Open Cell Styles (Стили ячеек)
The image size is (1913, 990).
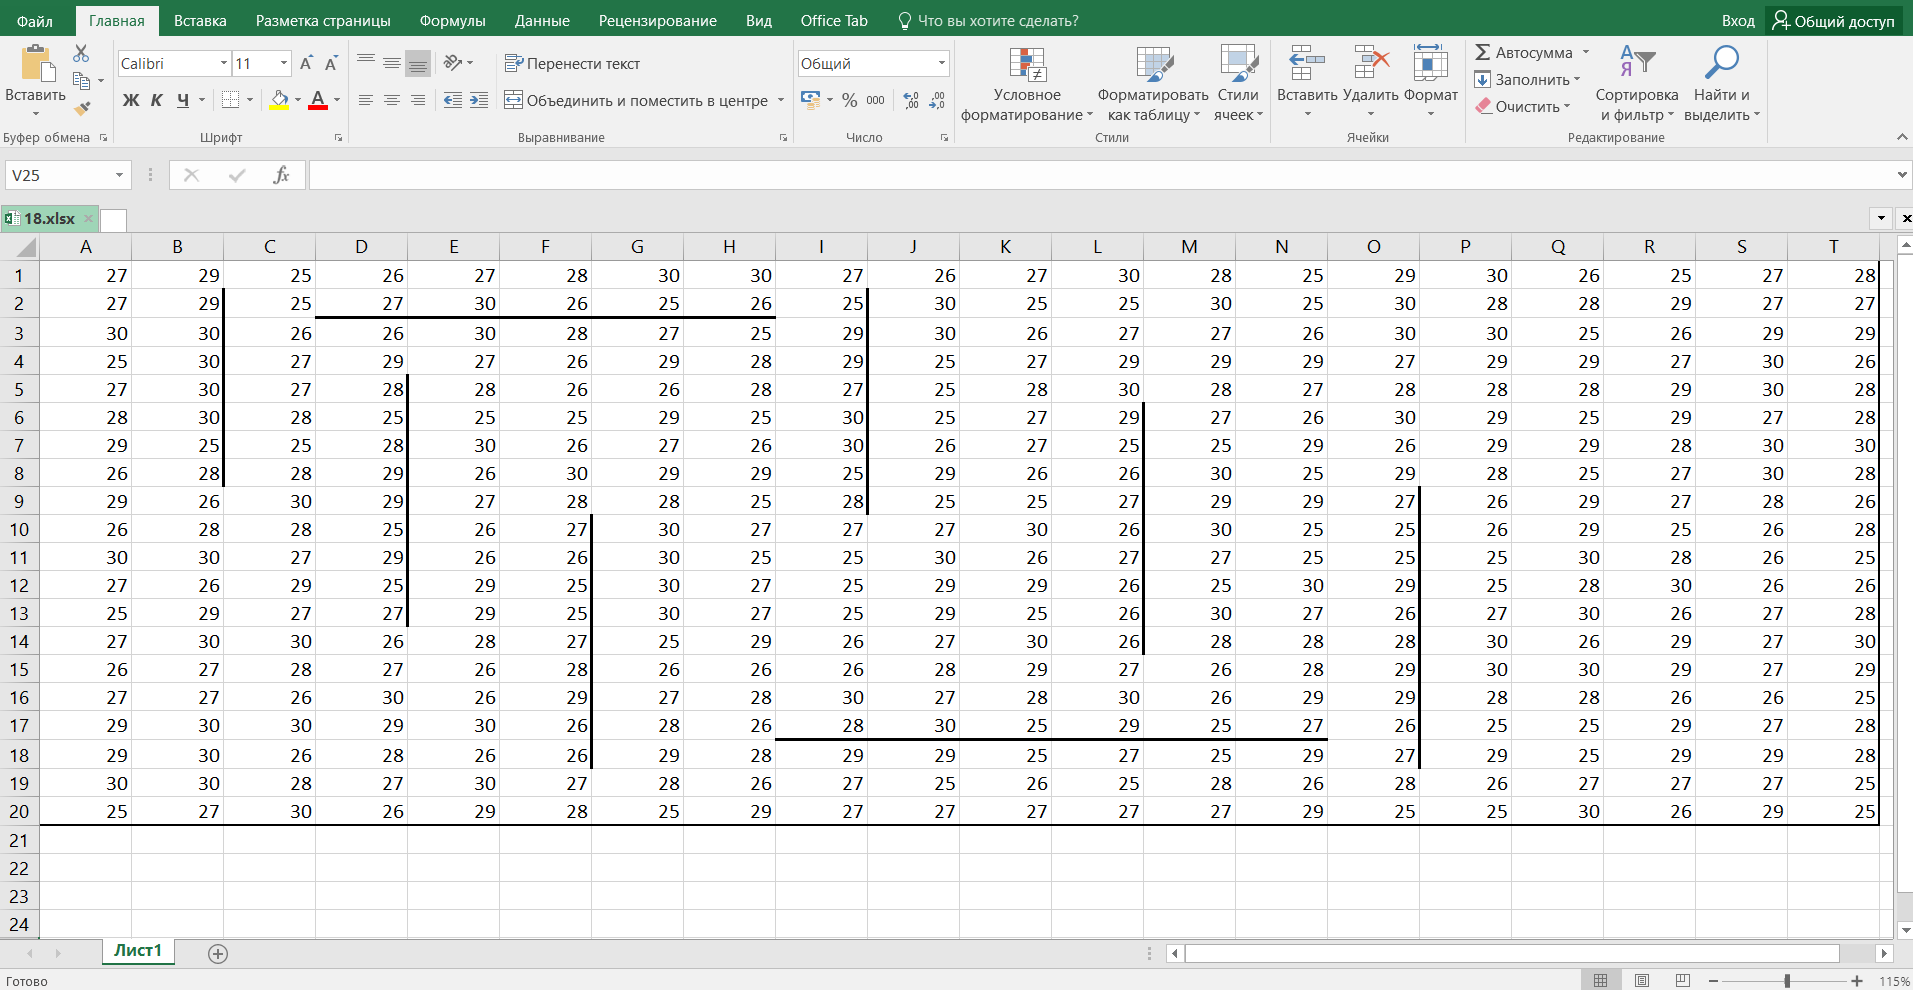tap(1238, 84)
